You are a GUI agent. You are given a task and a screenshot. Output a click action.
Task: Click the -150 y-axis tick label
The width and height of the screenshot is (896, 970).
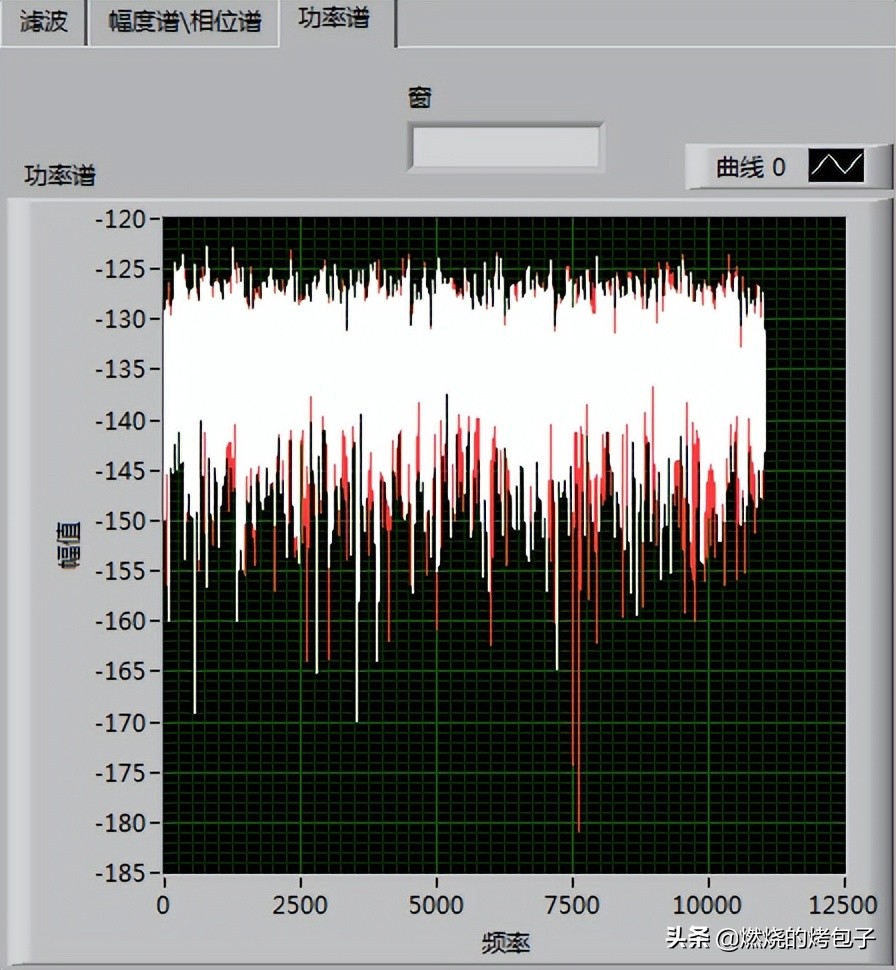(x=120, y=520)
